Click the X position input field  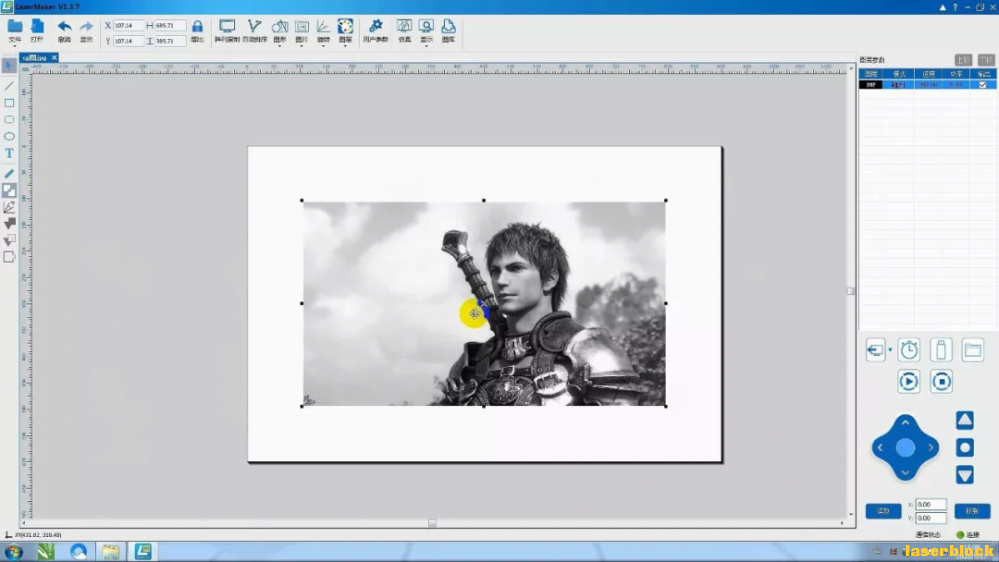click(x=127, y=25)
